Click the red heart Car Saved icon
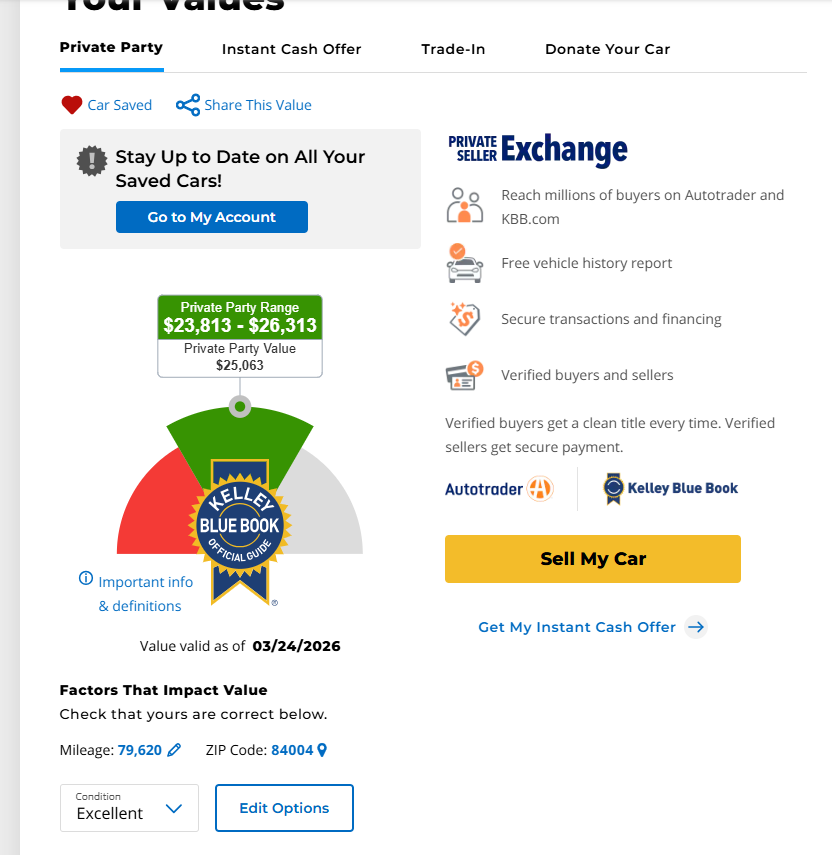 [71, 105]
